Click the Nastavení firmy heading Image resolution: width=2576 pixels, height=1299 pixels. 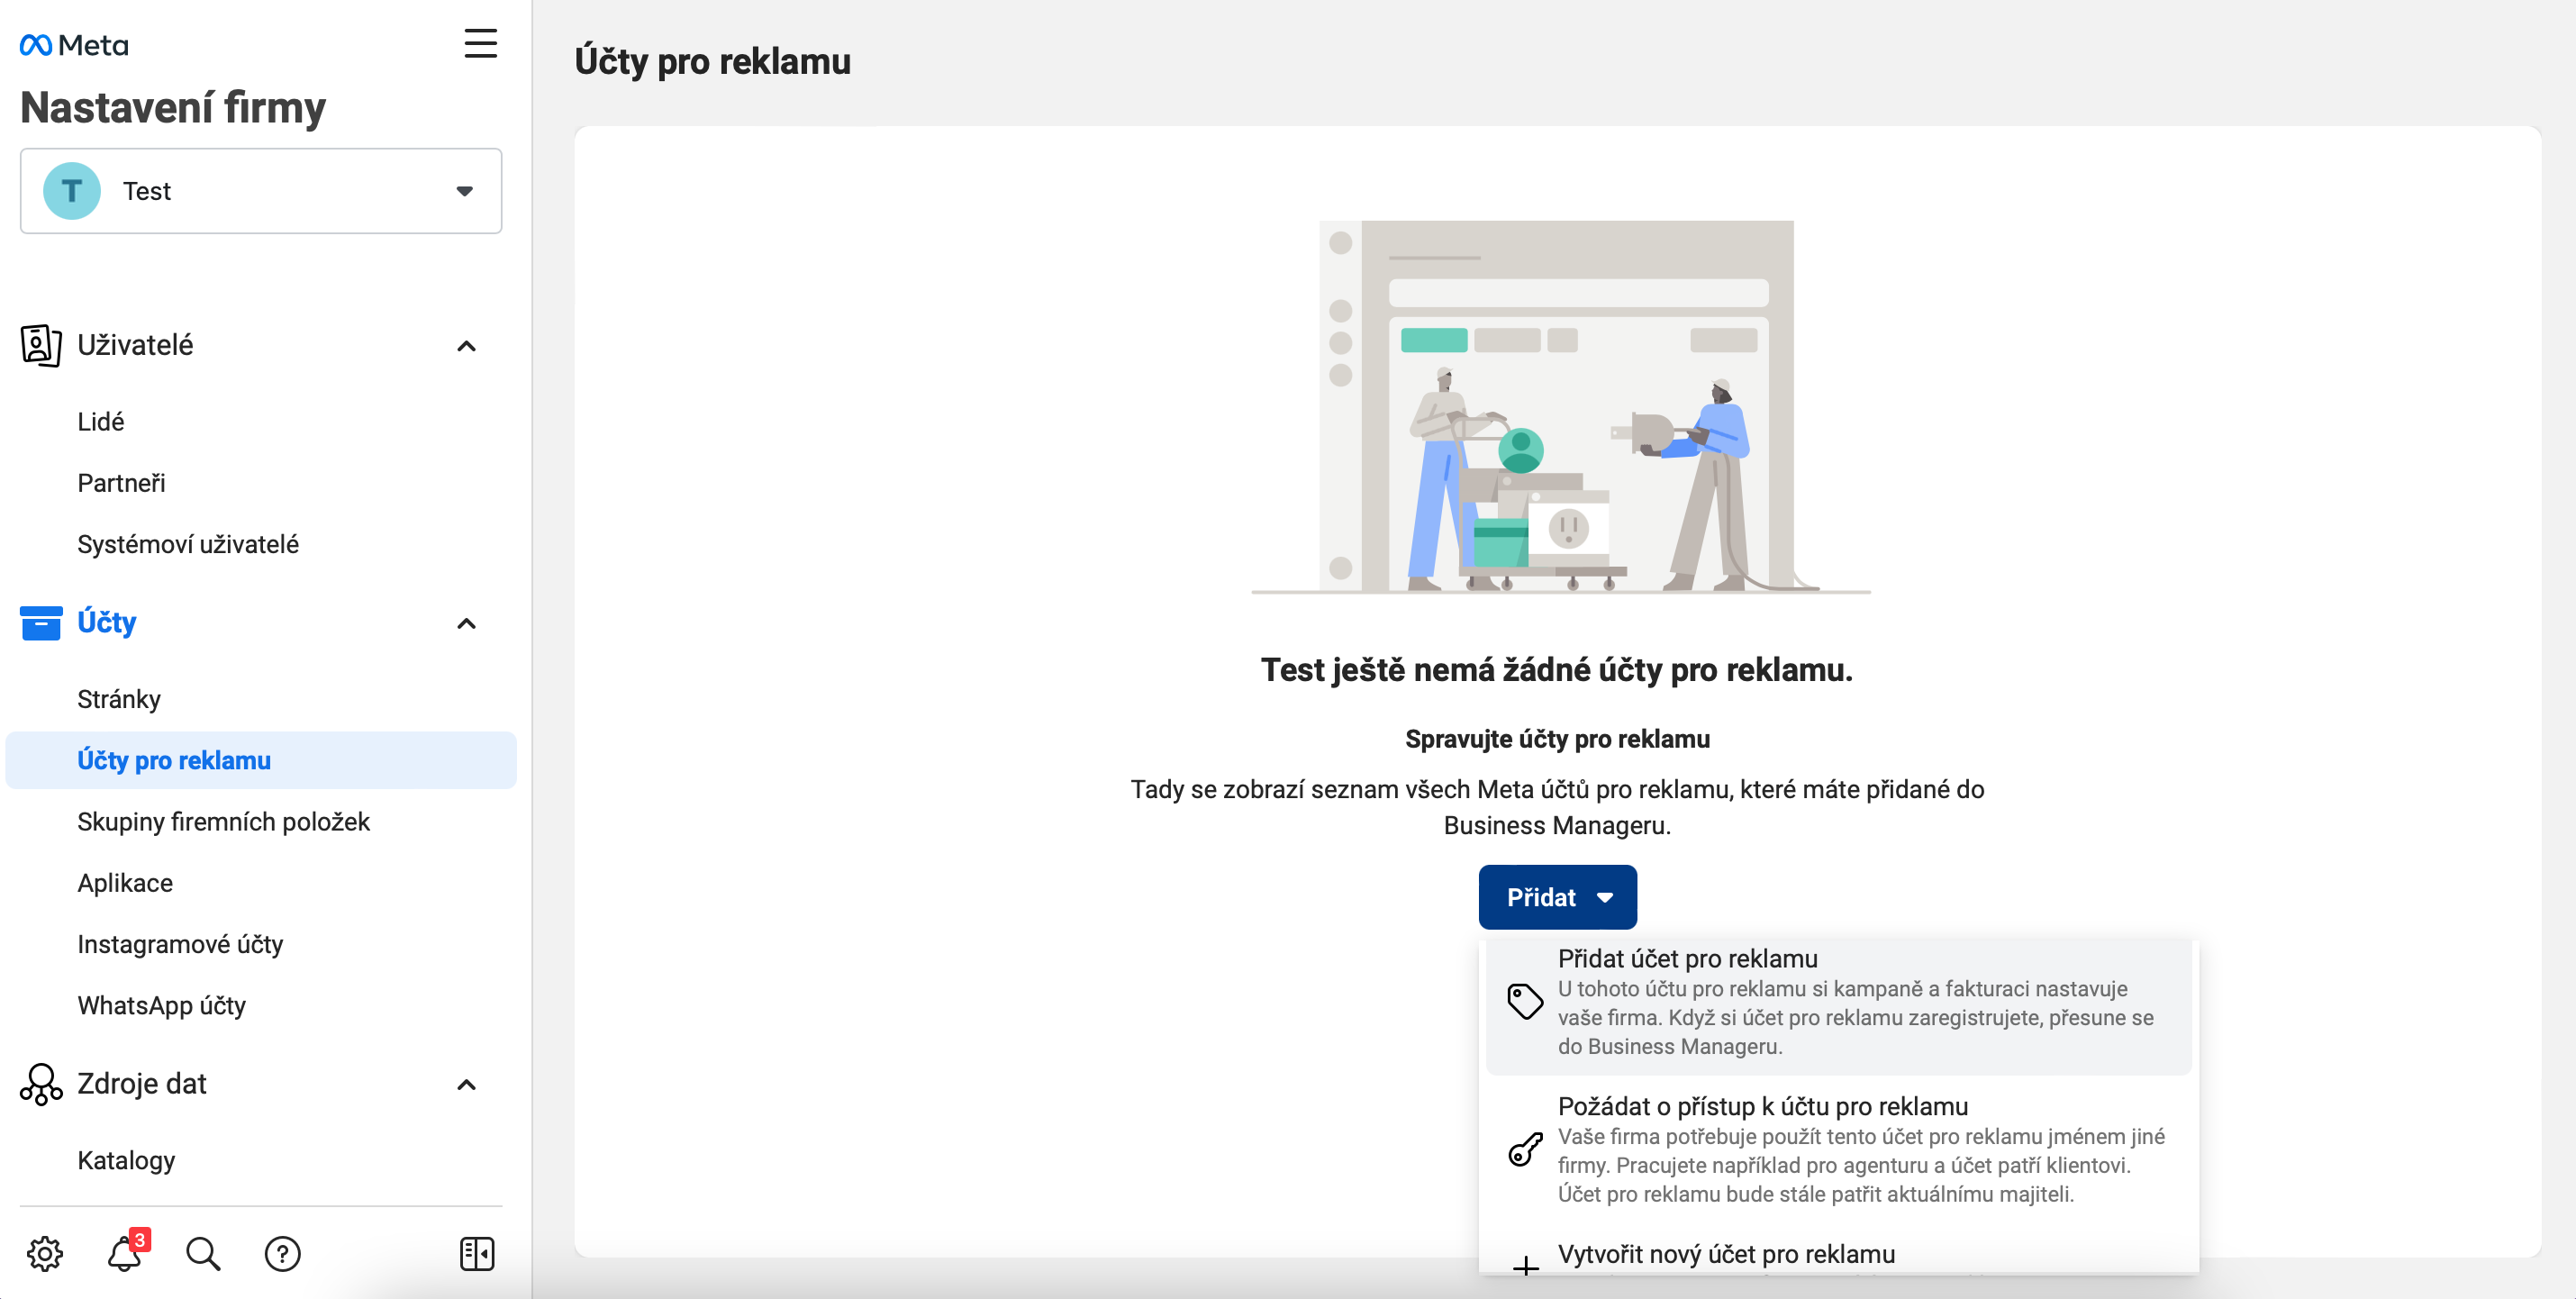(173, 108)
